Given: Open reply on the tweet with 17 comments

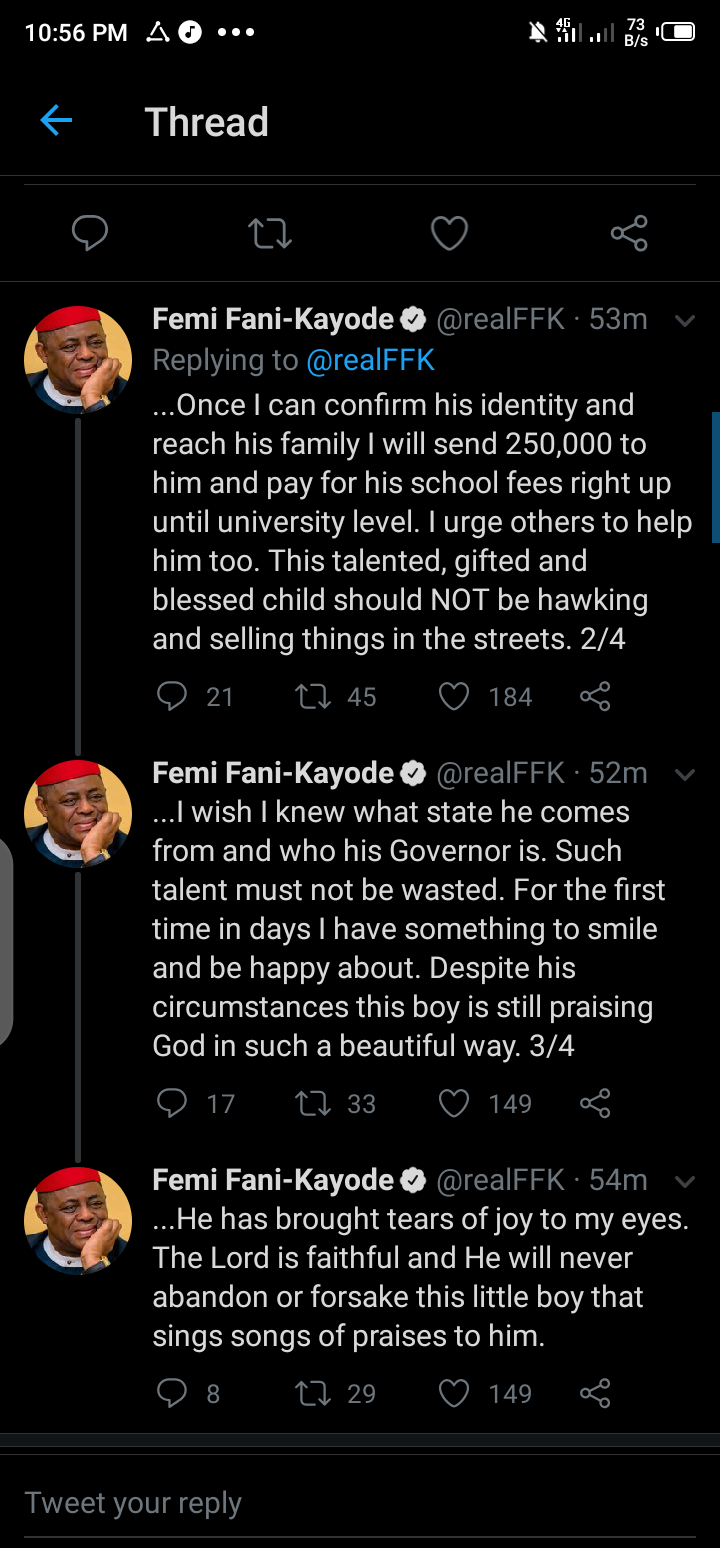Looking at the screenshot, I should pos(172,1103).
